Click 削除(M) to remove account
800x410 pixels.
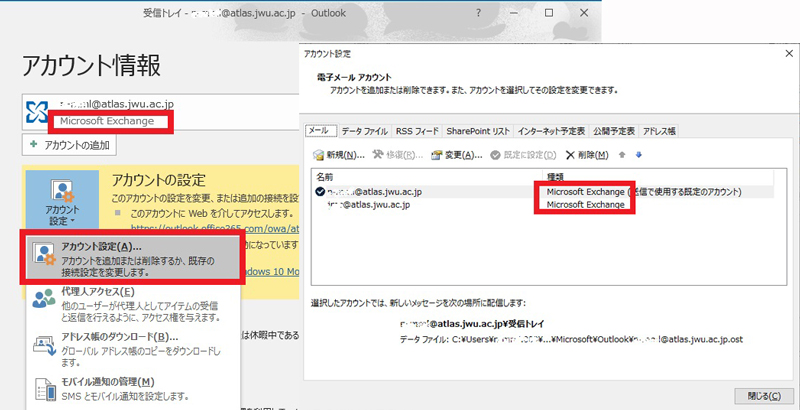[587, 155]
